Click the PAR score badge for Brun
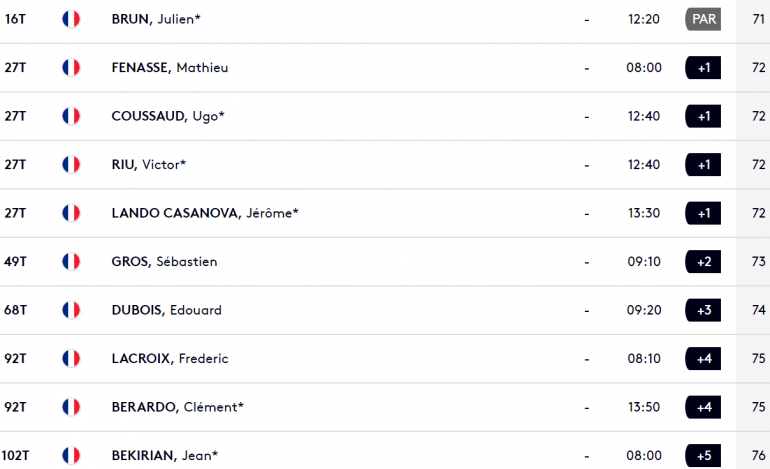 click(x=703, y=19)
